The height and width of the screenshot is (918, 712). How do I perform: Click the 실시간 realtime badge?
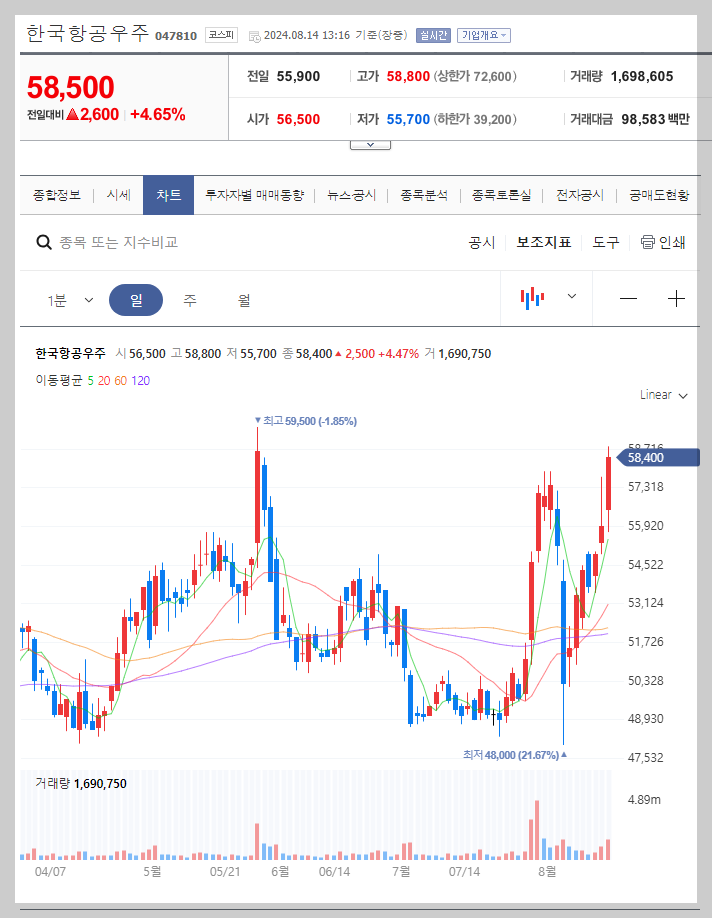[433, 35]
